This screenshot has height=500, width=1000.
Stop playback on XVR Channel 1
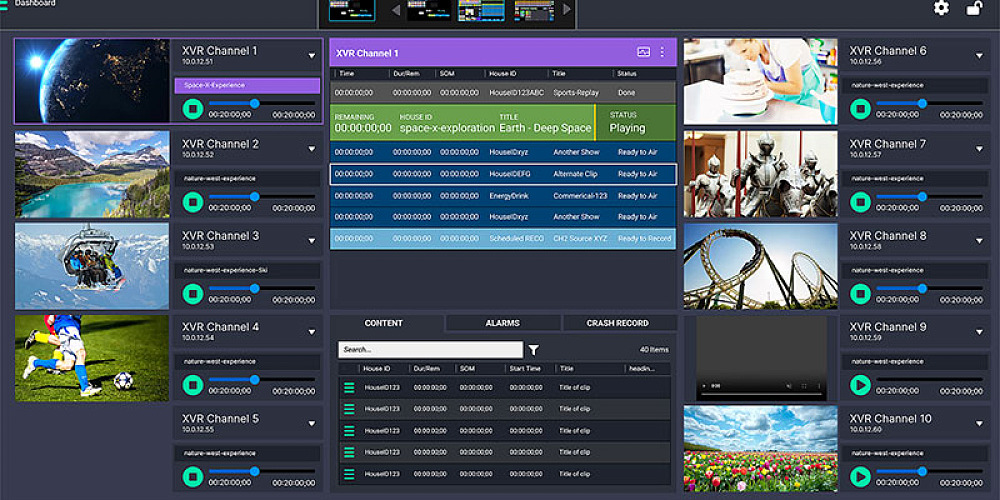pyautogui.click(x=193, y=109)
